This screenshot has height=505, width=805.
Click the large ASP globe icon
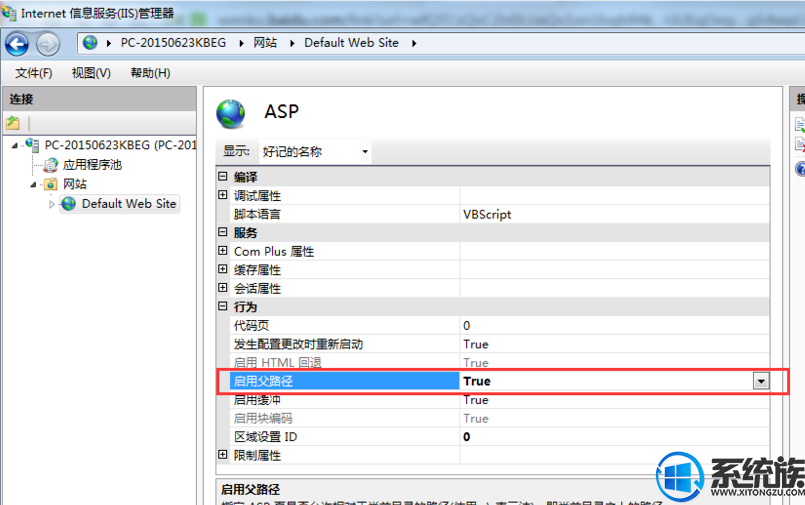[231, 113]
